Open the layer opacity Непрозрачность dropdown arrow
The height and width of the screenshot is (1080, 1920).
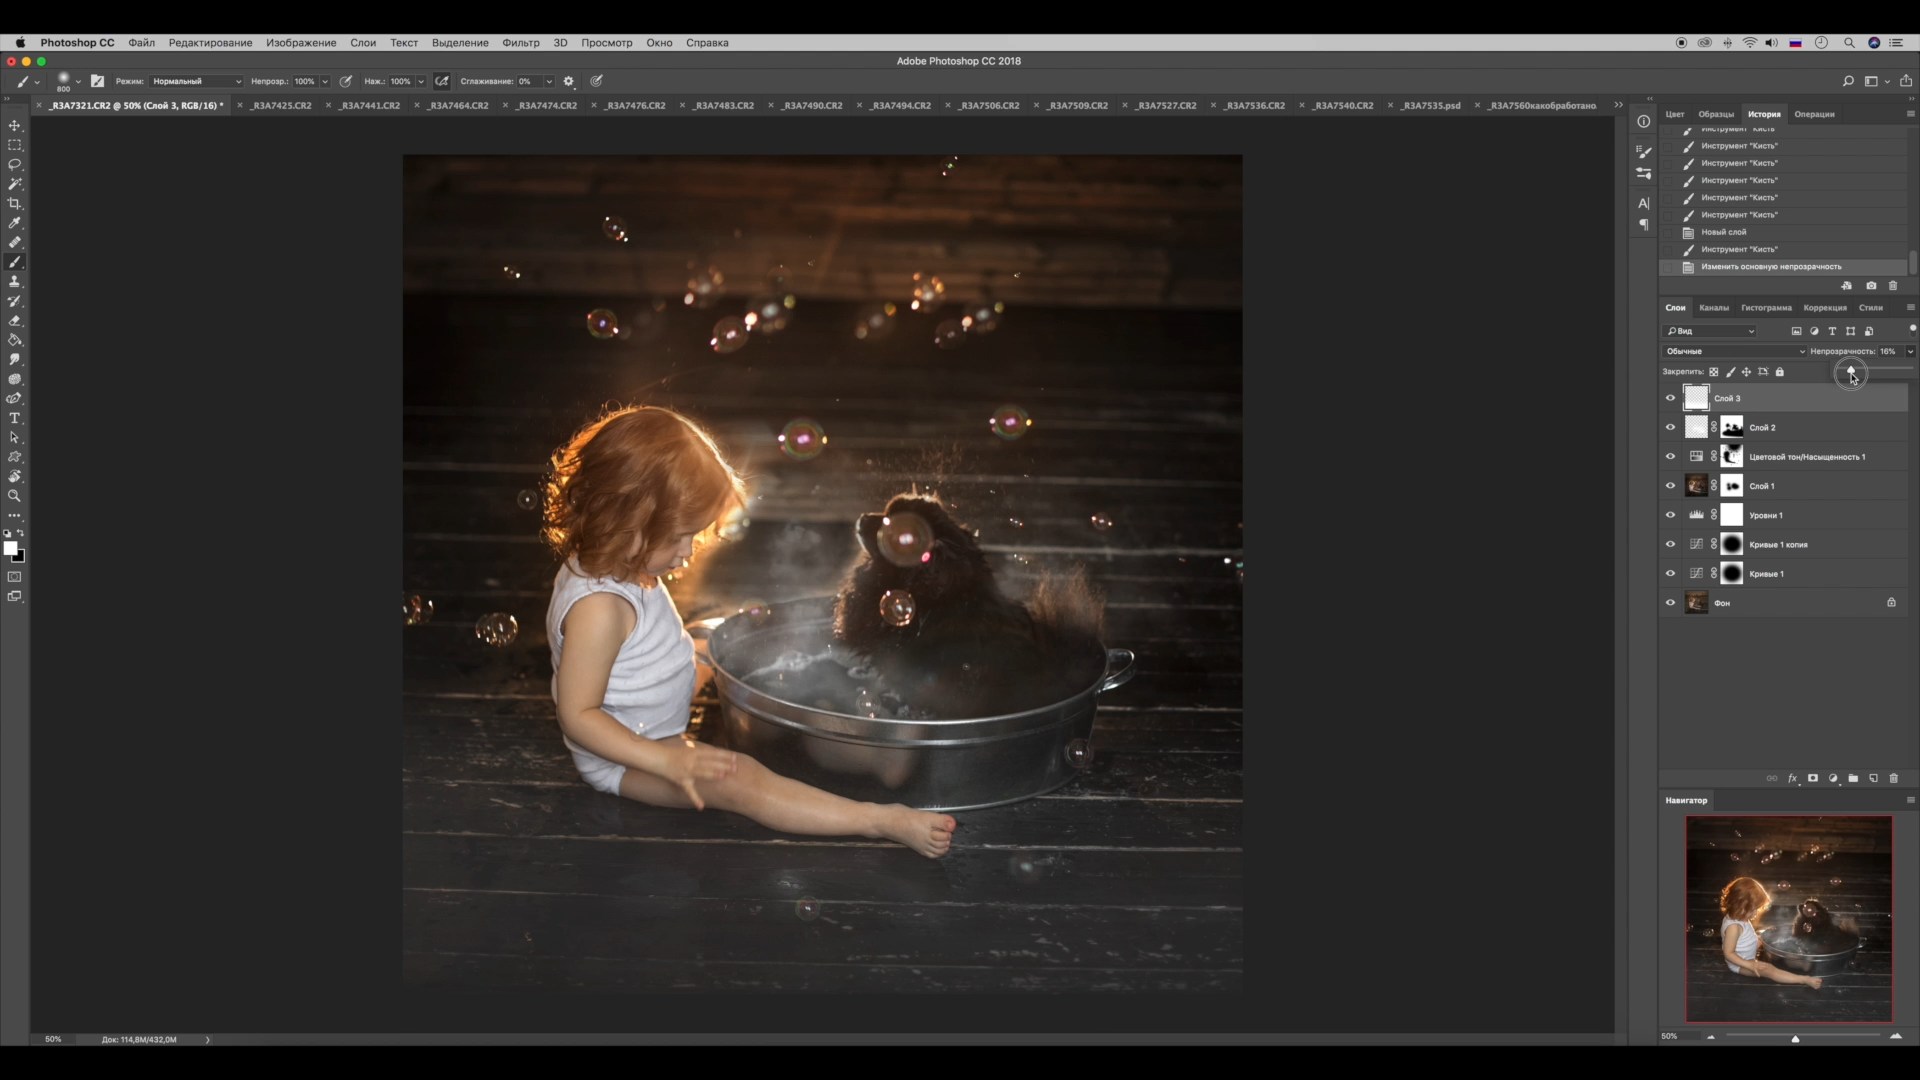[1910, 351]
